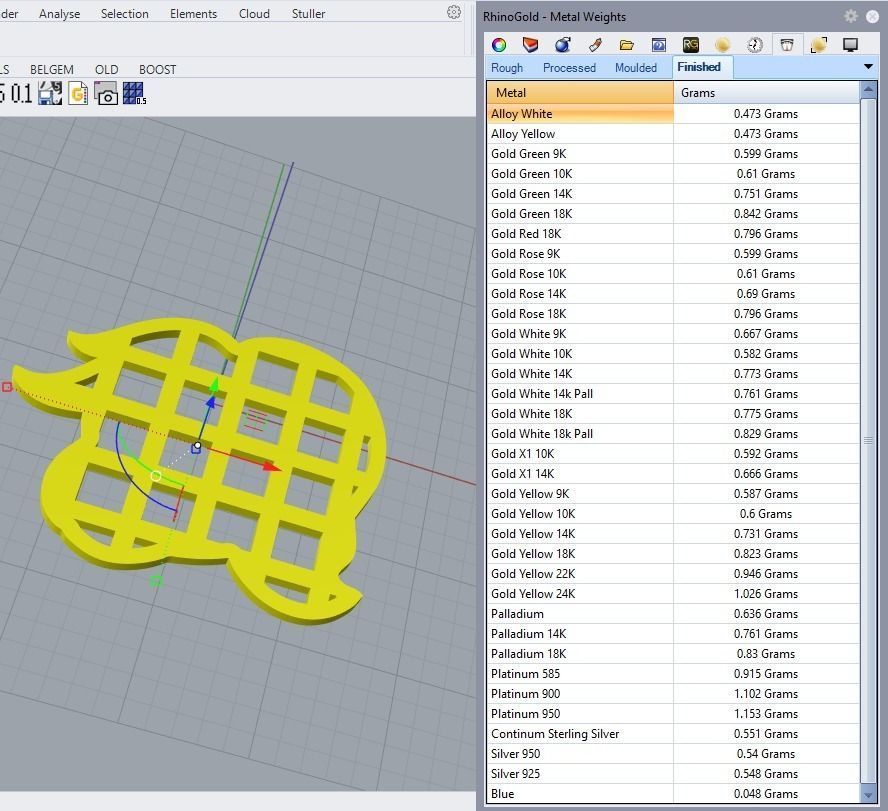Open the blue sphere materials icon
The height and width of the screenshot is (811, 888).
coord(562,45)
